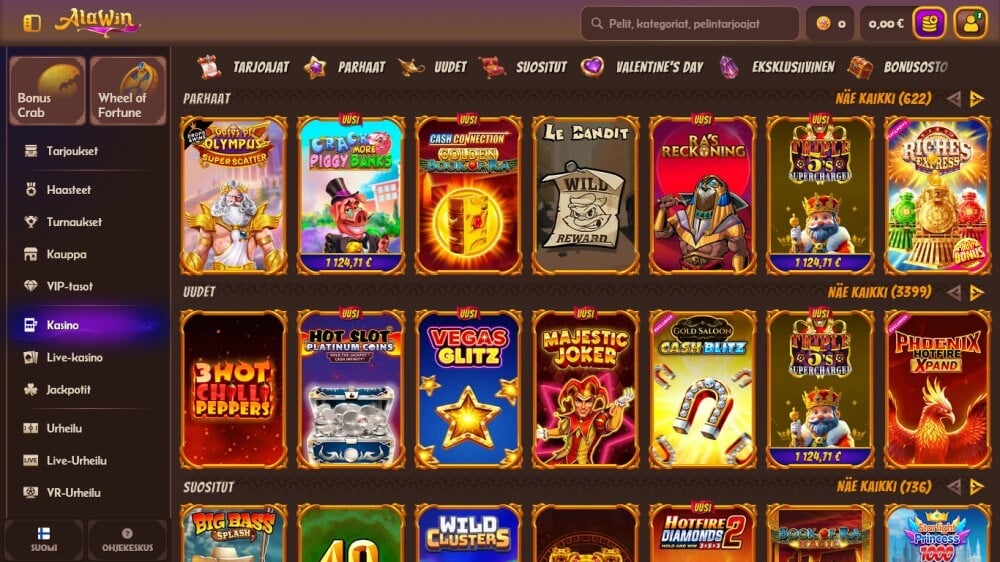Screen dimensions: 1000x562
Task: Open Bonus Crab tile
Action: click(x=47, y=91)
